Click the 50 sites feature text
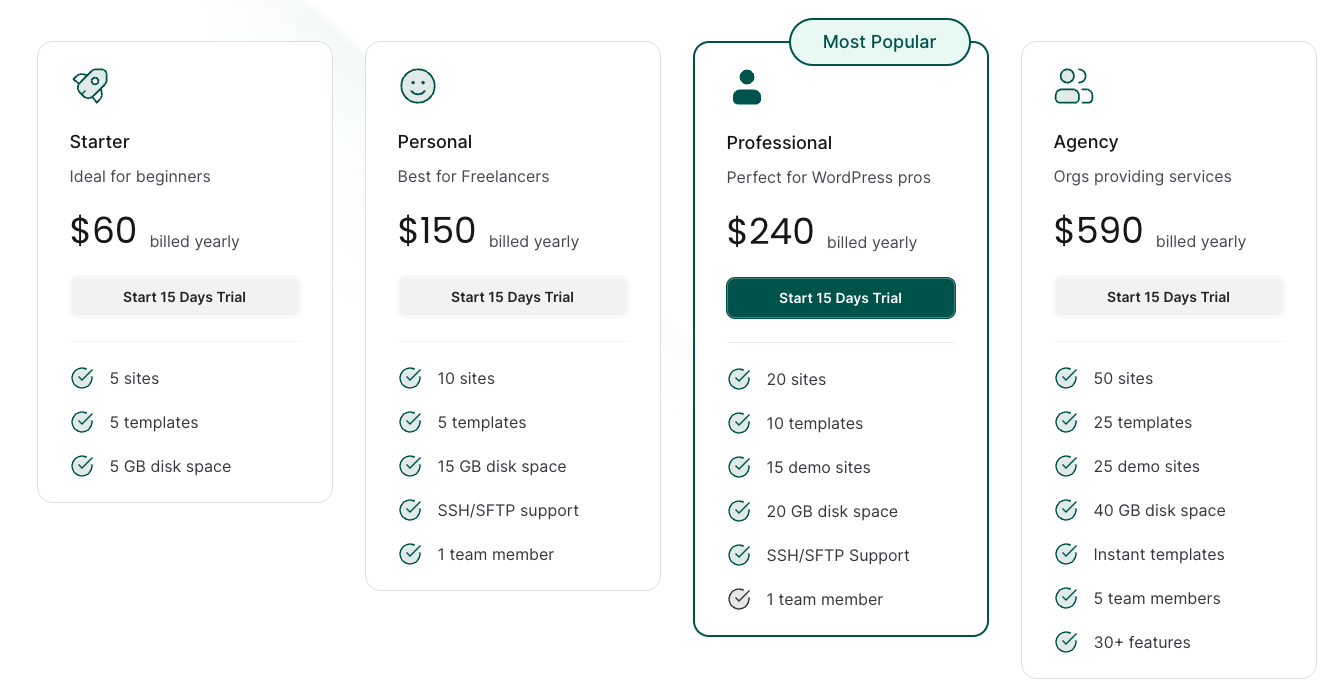 click(1123, 378)
